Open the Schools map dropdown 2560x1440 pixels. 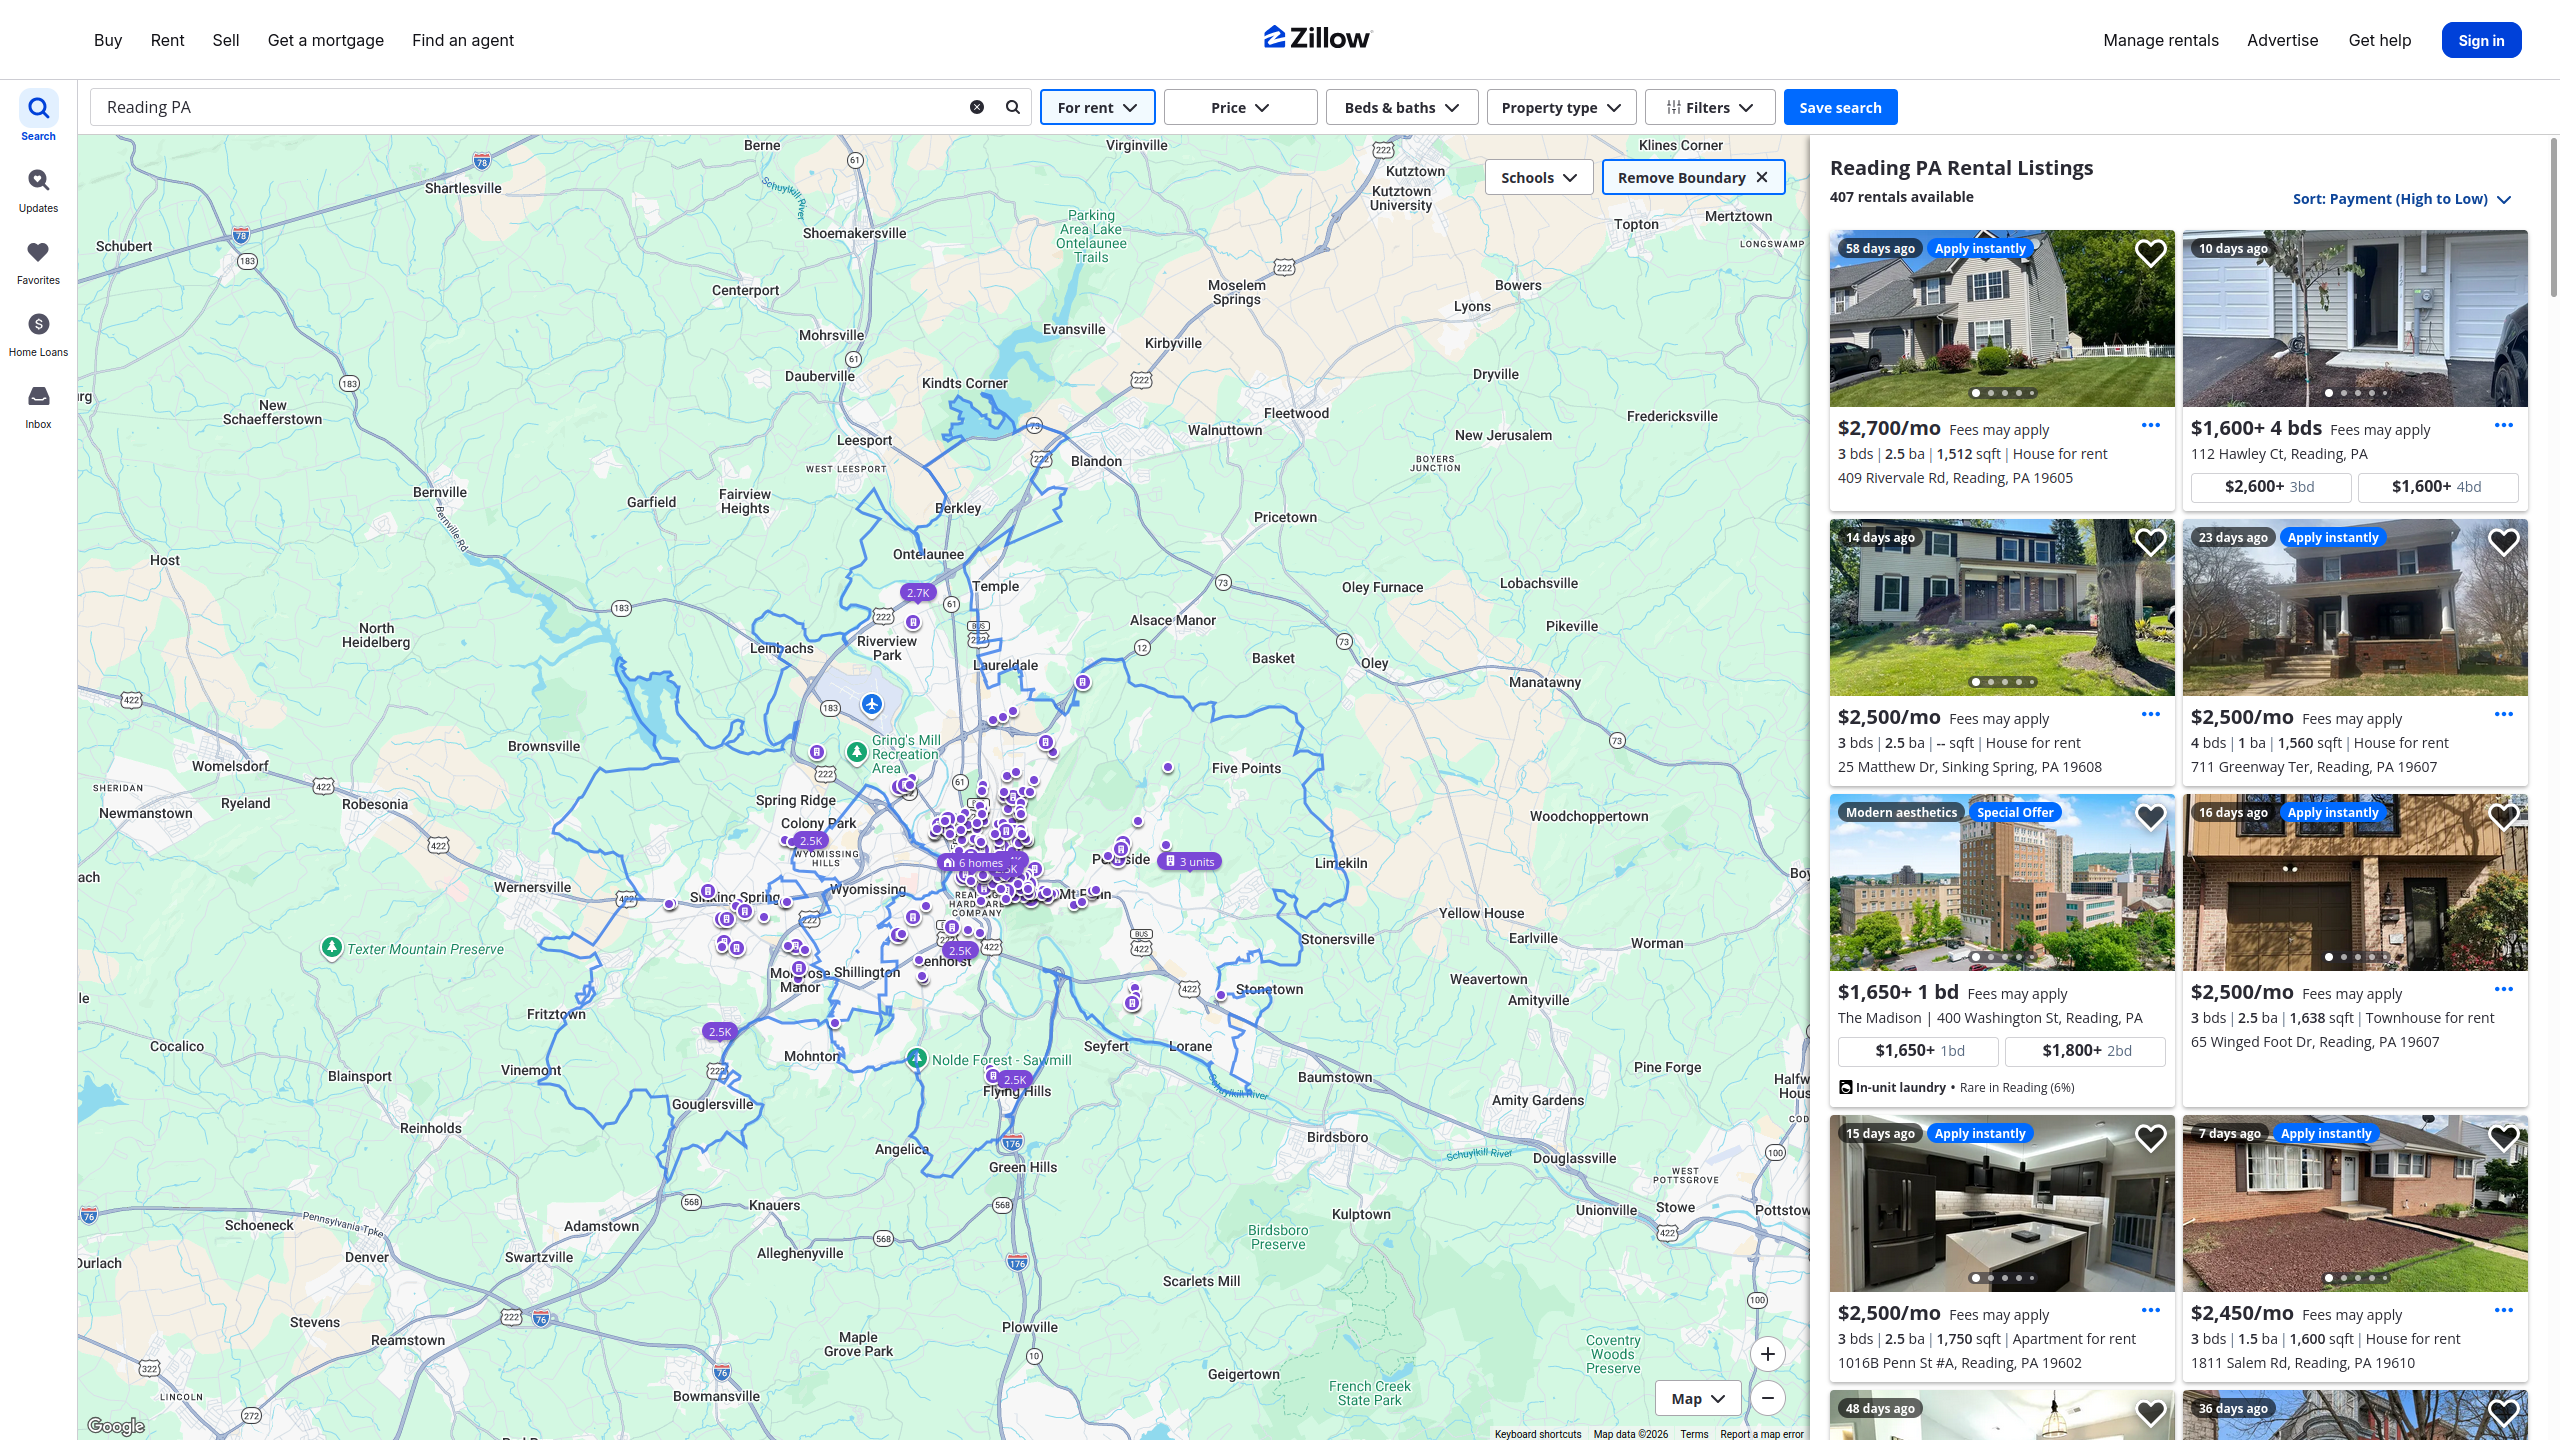pyautogui.click(x=1539, y=177)
